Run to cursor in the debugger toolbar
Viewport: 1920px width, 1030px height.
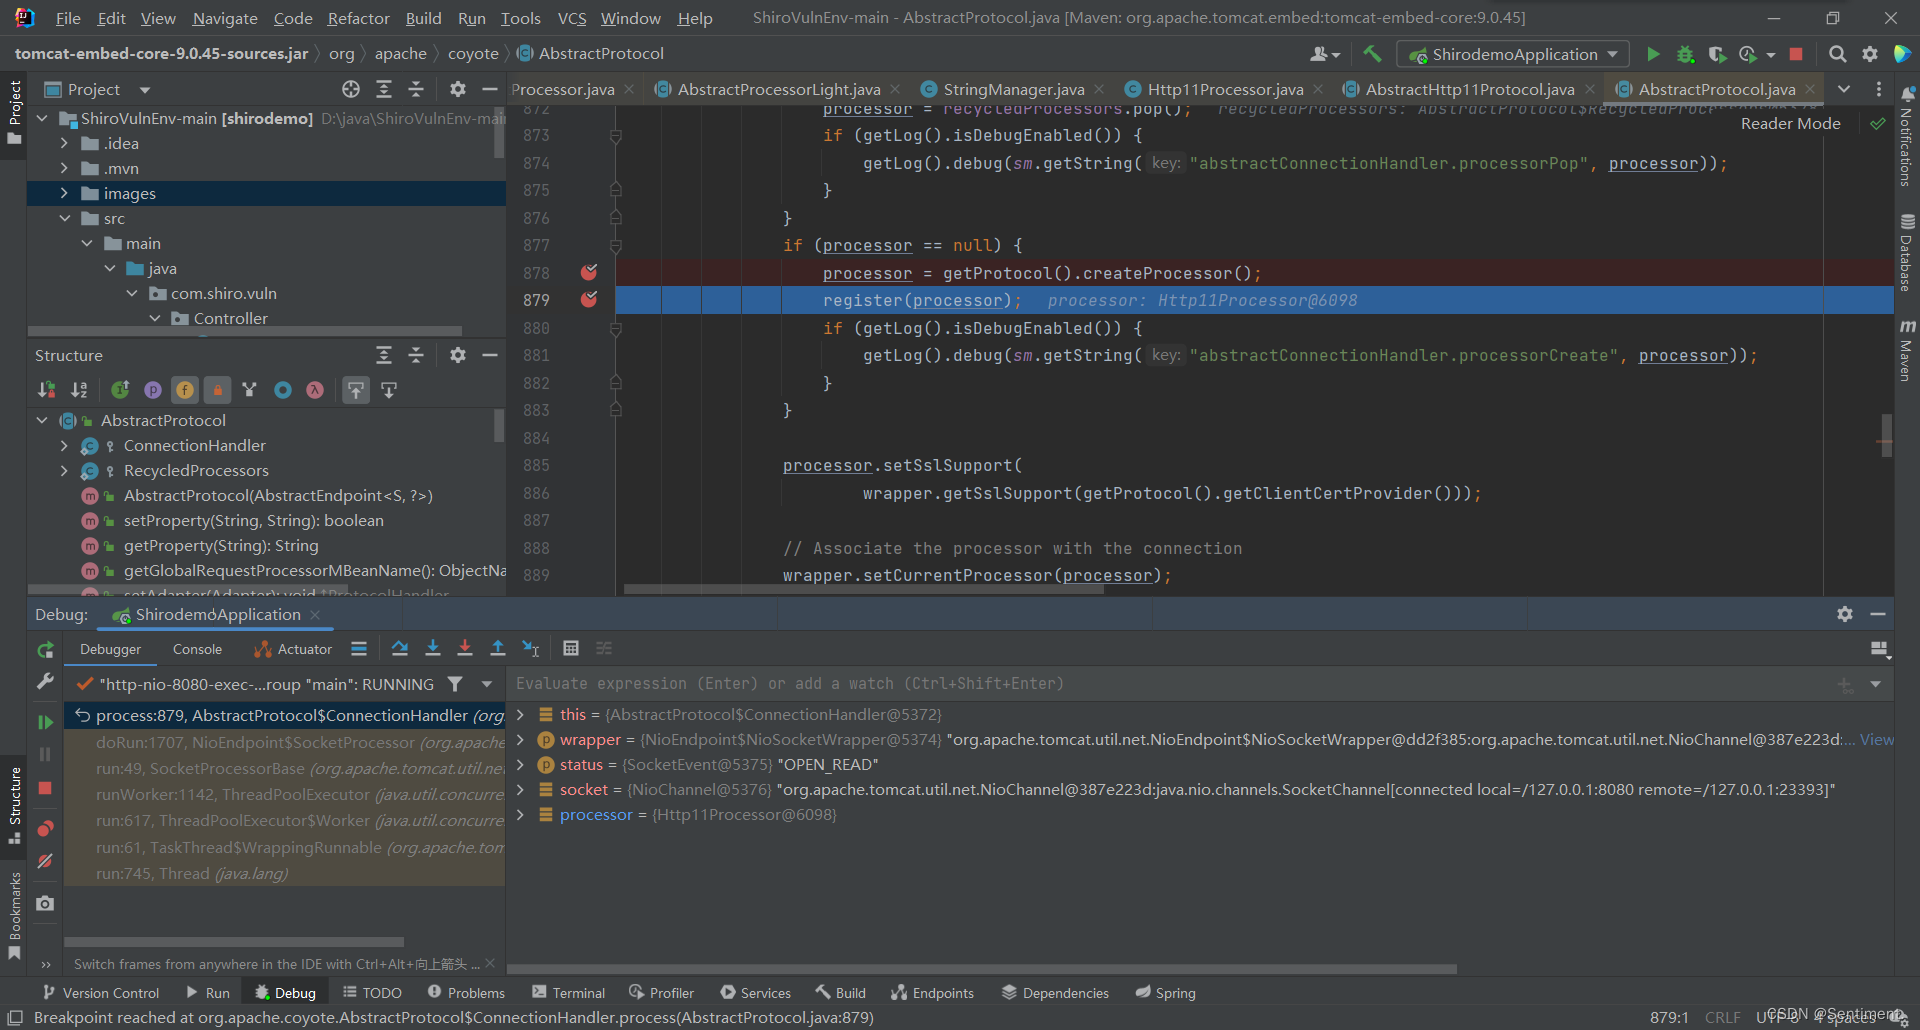click(x=531, y=648)
